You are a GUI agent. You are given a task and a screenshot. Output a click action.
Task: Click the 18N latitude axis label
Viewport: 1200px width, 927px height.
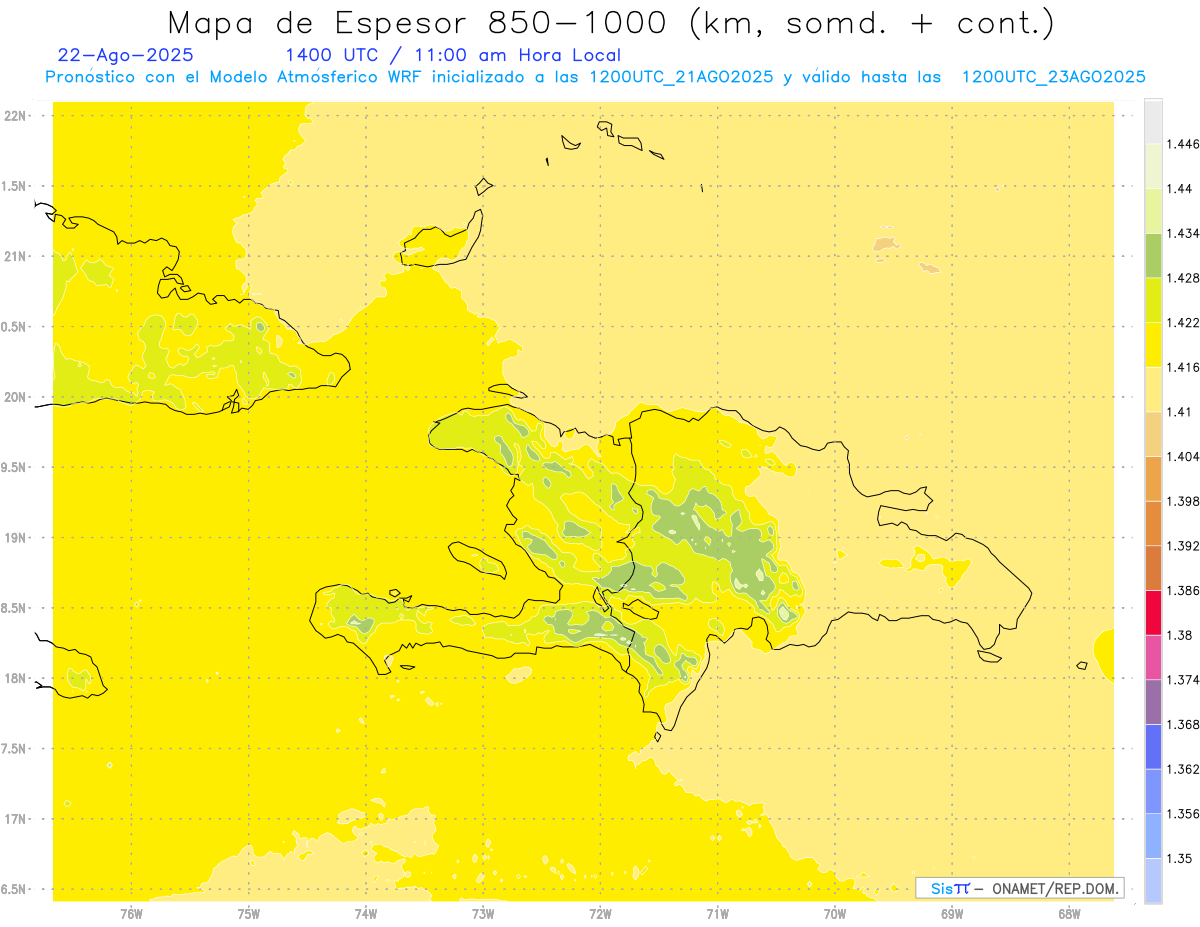(x=16, y=679)
